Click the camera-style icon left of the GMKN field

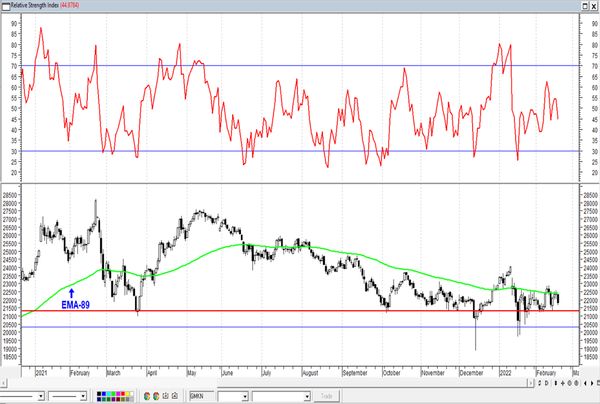click(174, 395)
